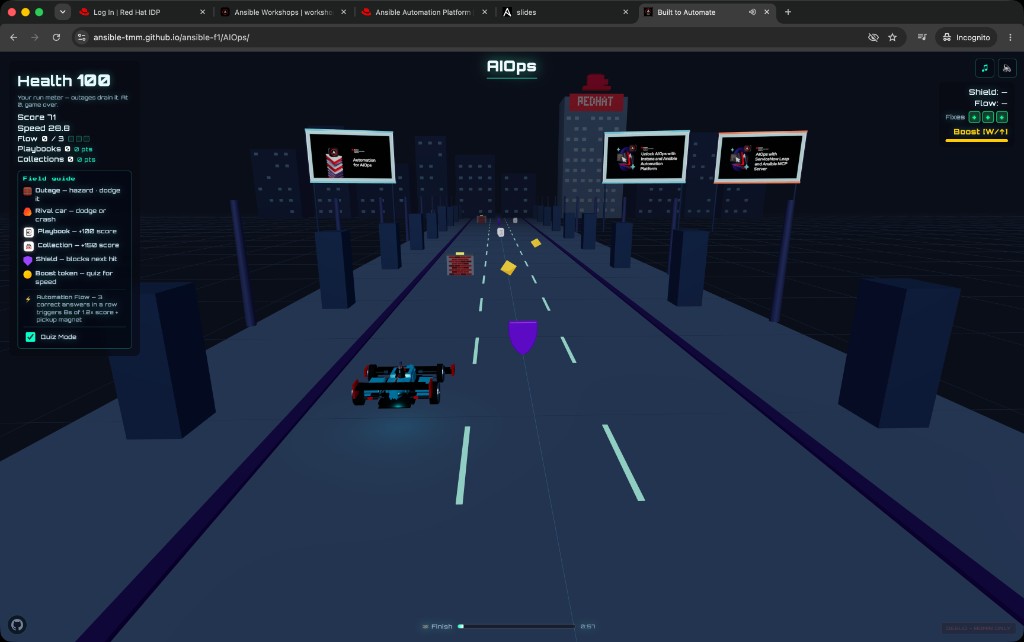Viewport: 1024px width, 642px height.
Task: Click the Health 100 readout
Action: (x=63, y=80)
